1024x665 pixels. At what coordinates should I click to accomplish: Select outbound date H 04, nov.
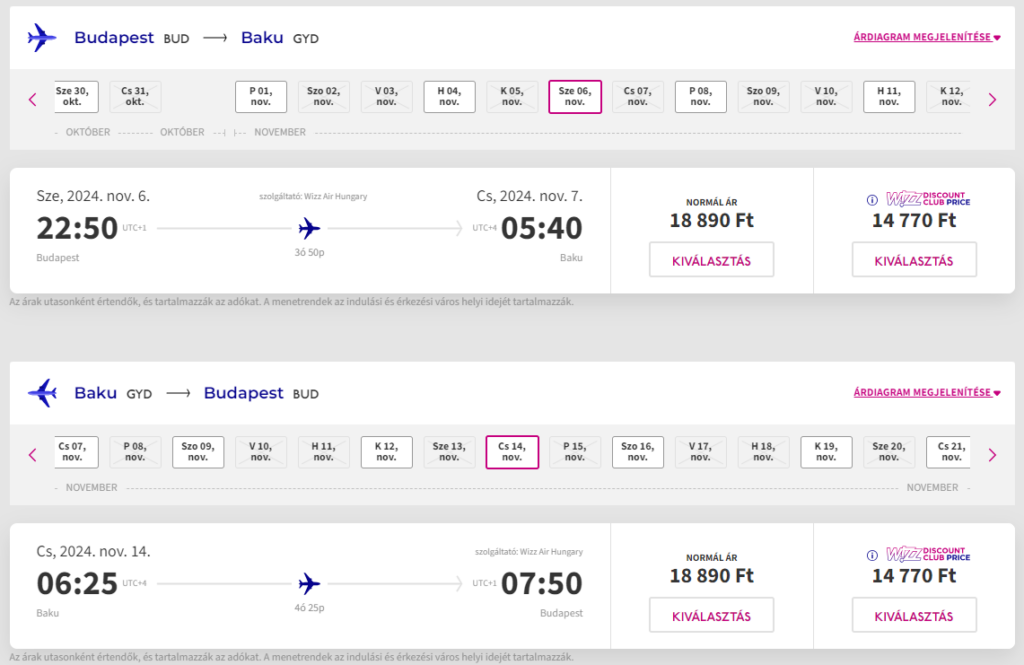coord(449,97)
